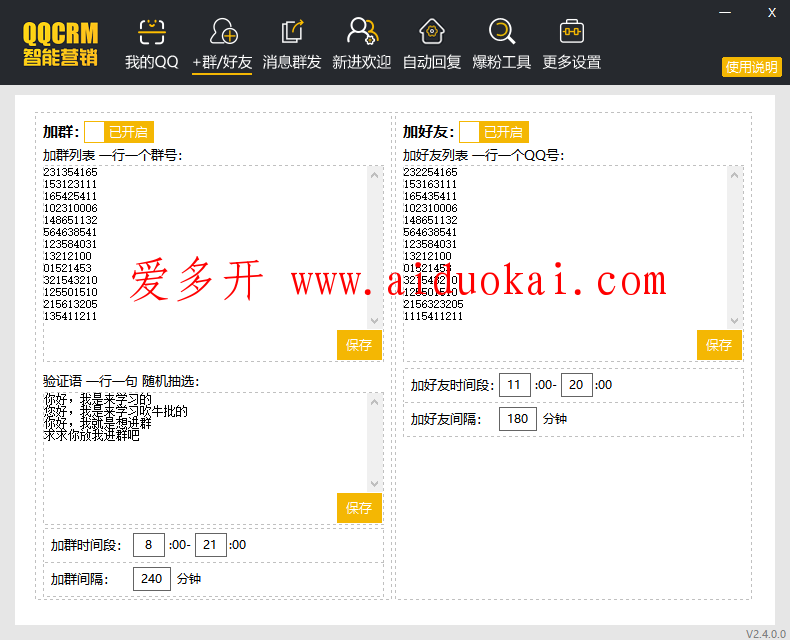Select the +群/好友 add-friend icon

tap(223, 31)
